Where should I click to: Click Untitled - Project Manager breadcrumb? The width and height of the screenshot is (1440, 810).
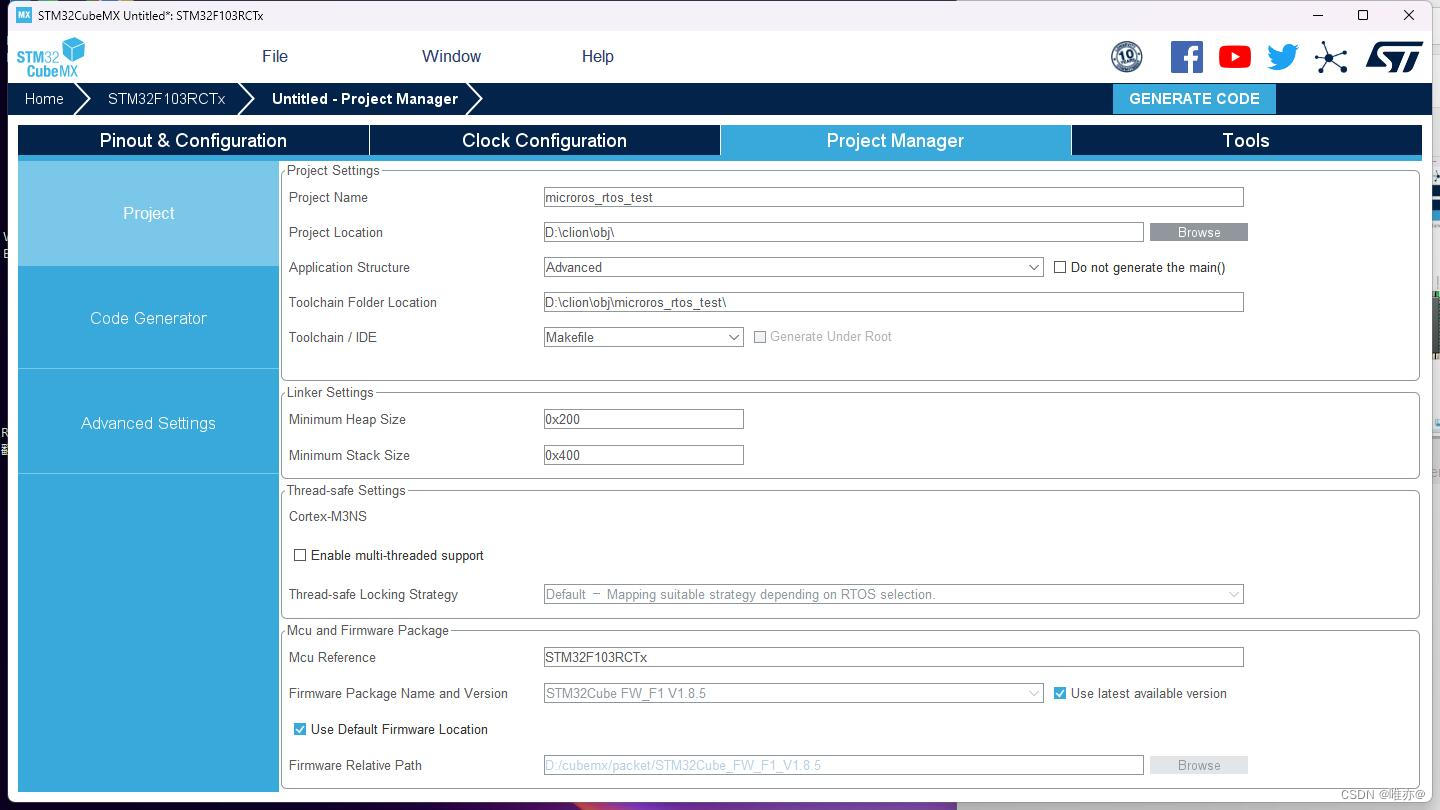pos(365,99)
